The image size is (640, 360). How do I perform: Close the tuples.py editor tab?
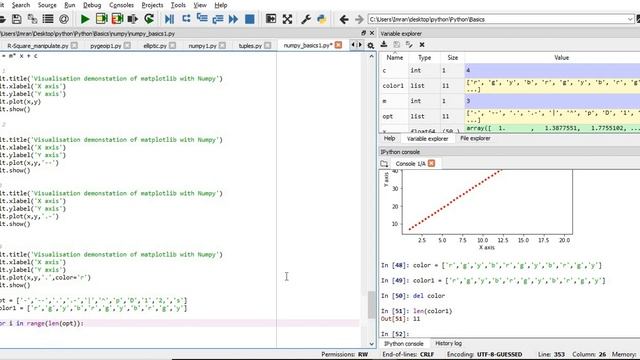[267, 45]
